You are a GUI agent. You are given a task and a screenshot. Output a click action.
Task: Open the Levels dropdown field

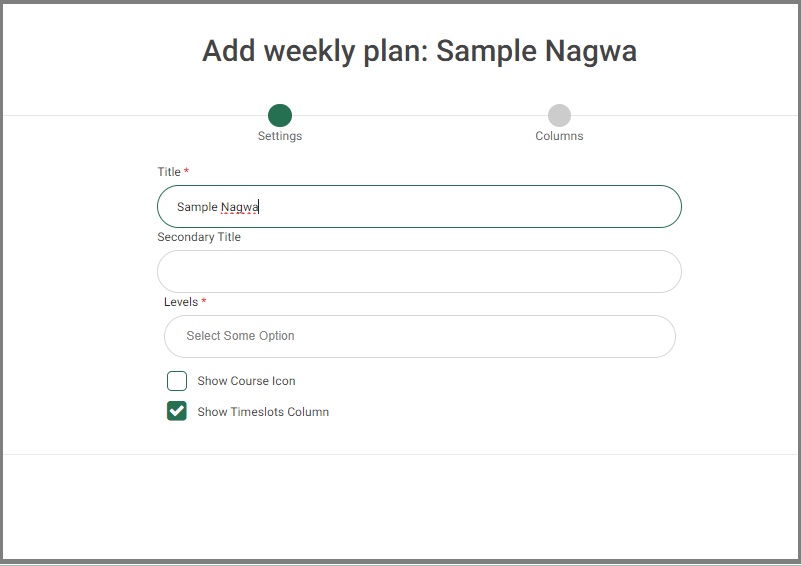(x=420, y=336)
